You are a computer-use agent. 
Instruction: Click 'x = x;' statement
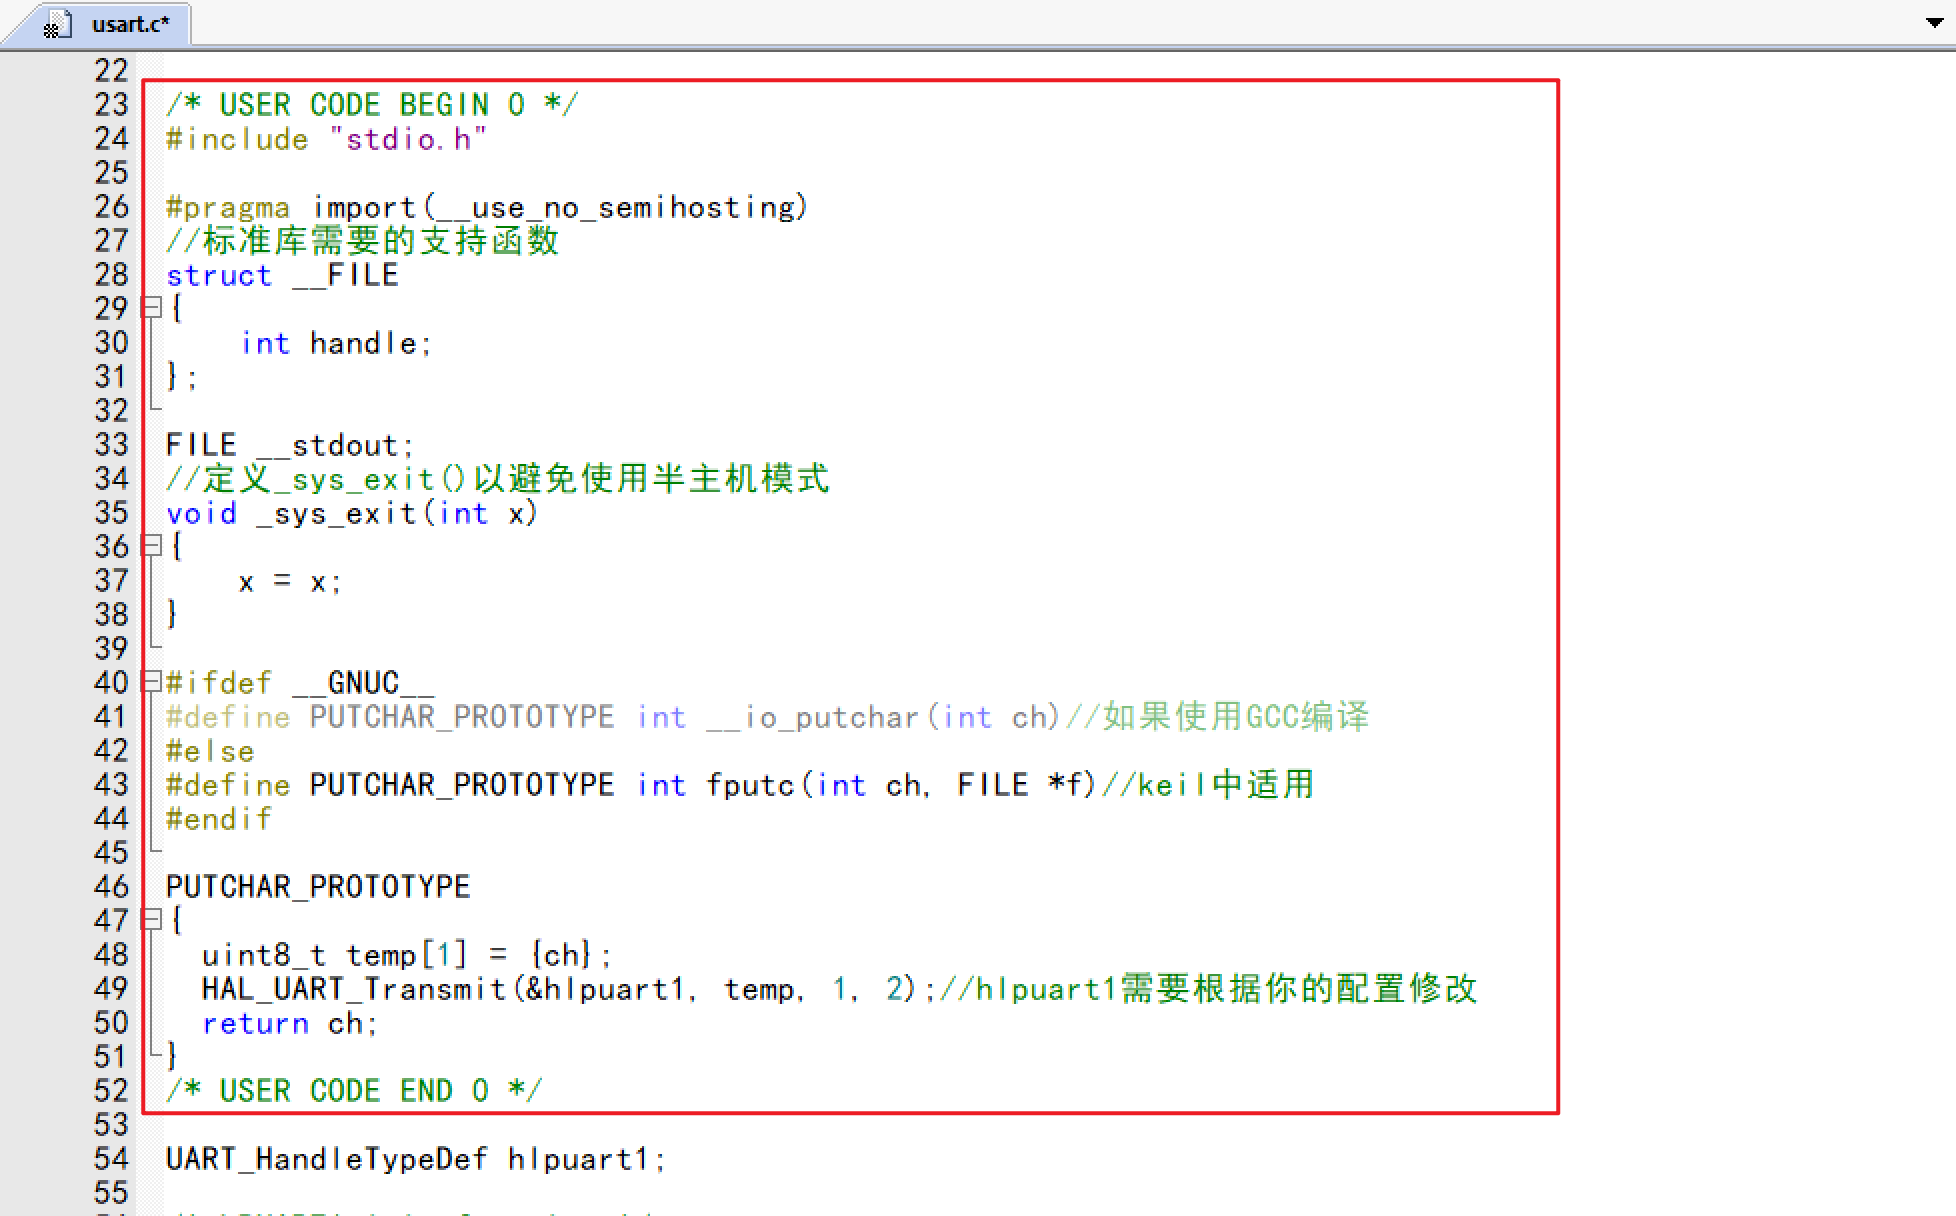click(x=290, y=581)
